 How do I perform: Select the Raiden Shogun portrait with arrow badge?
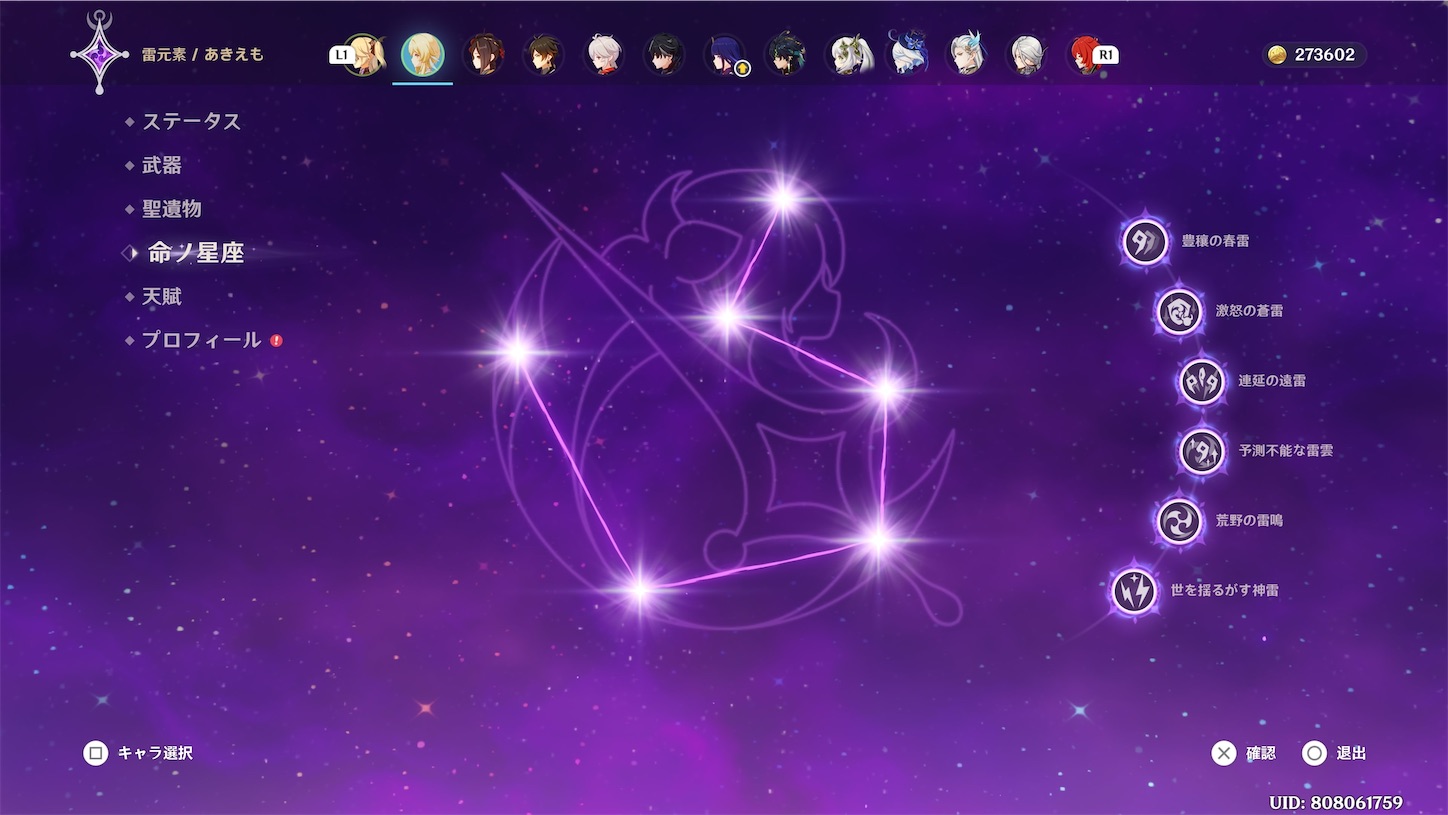[x=725, y=54]
